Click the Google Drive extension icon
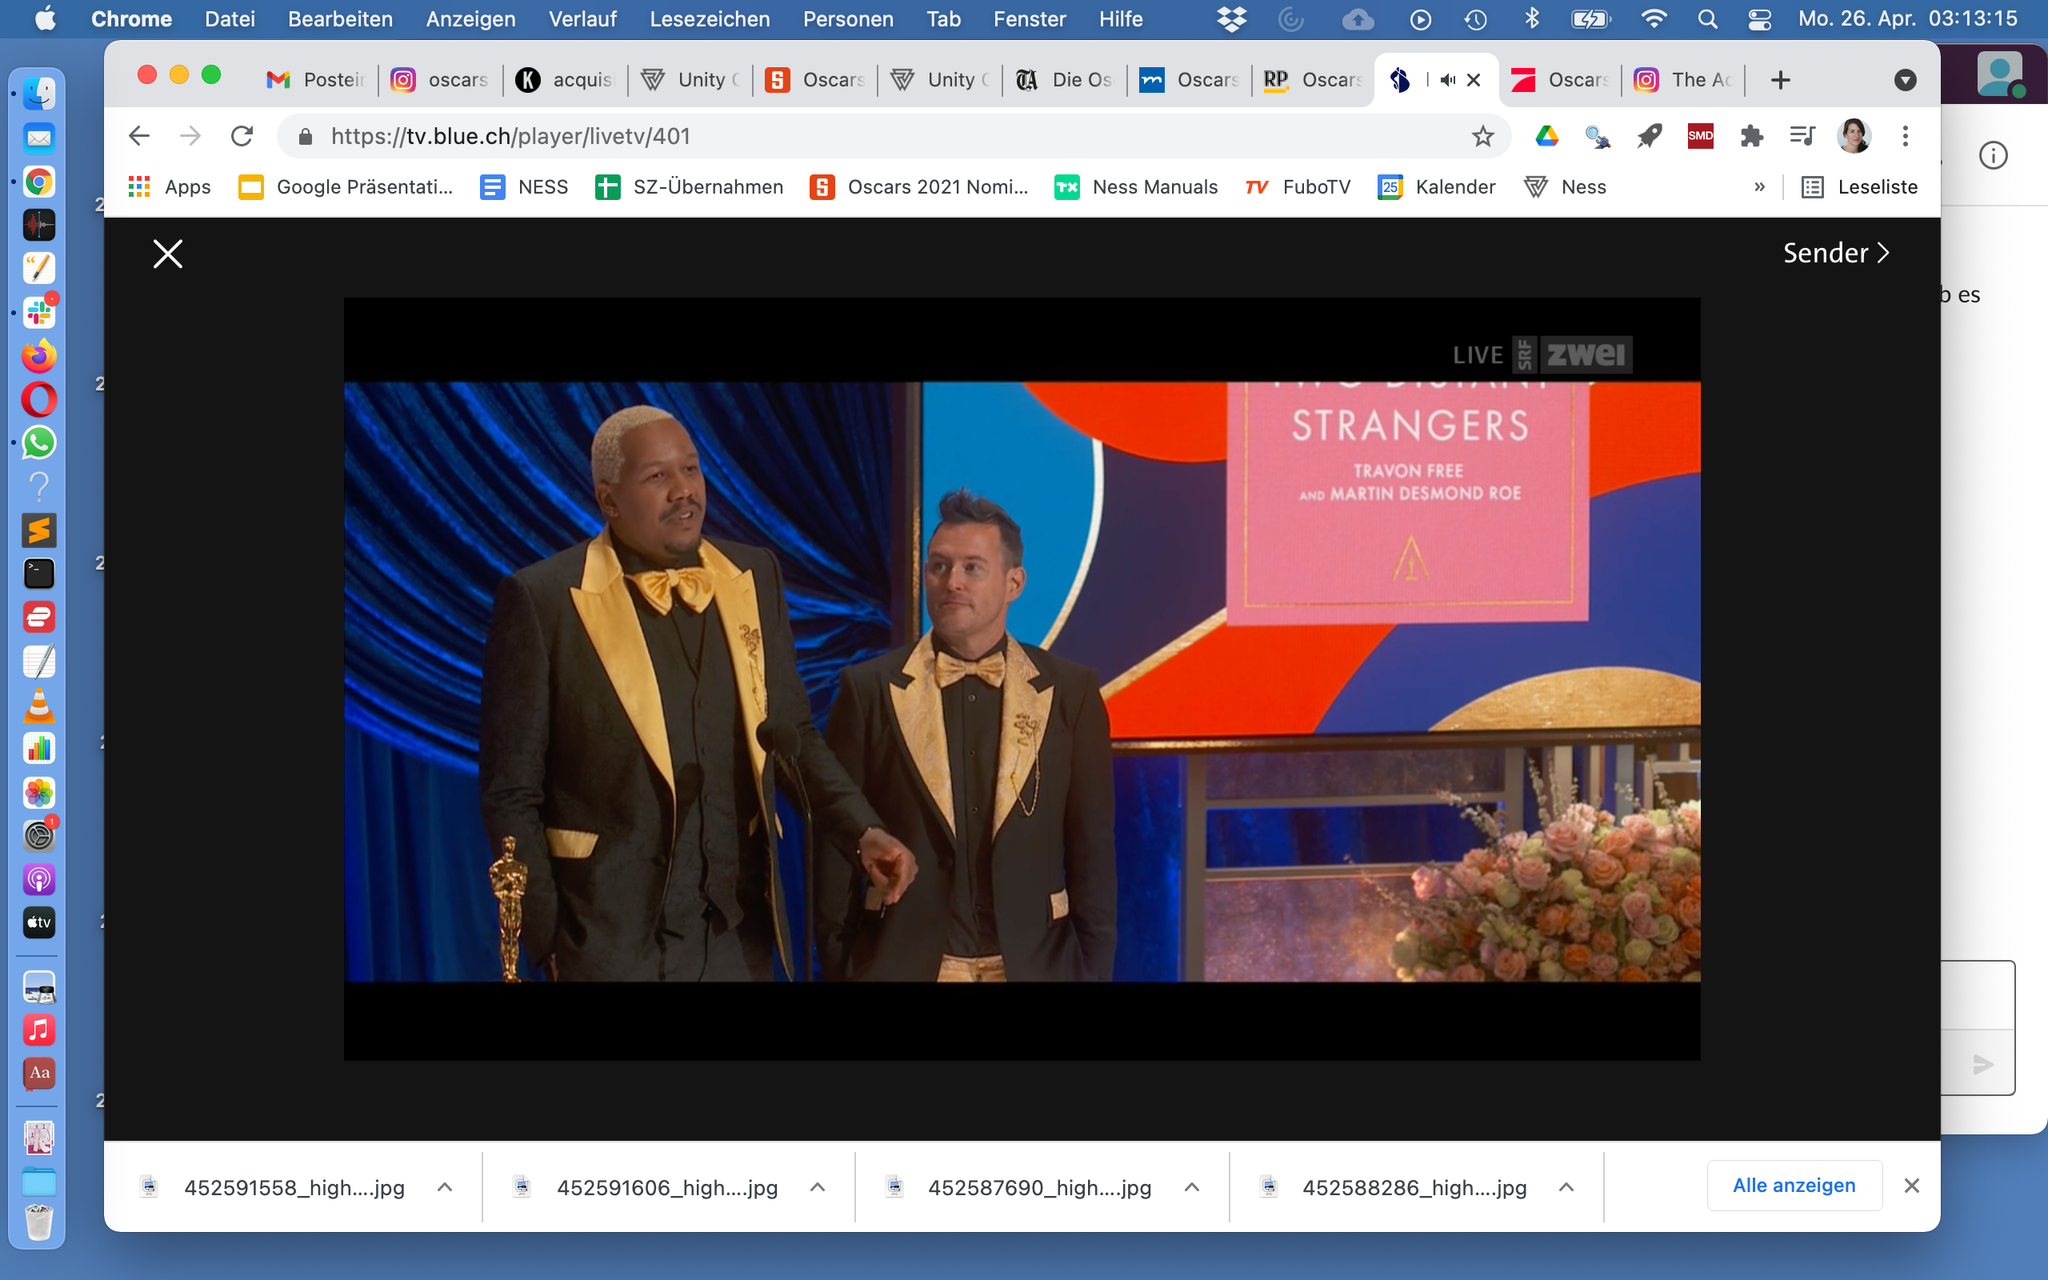 (1546, 136)
